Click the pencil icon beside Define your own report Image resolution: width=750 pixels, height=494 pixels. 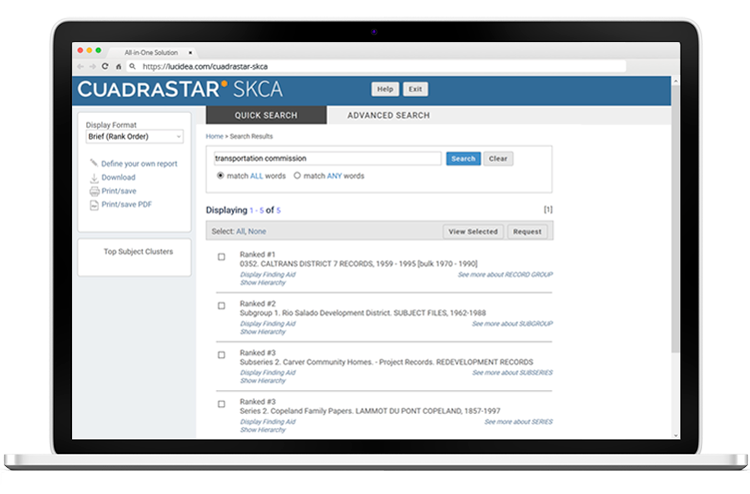point(94,163)
